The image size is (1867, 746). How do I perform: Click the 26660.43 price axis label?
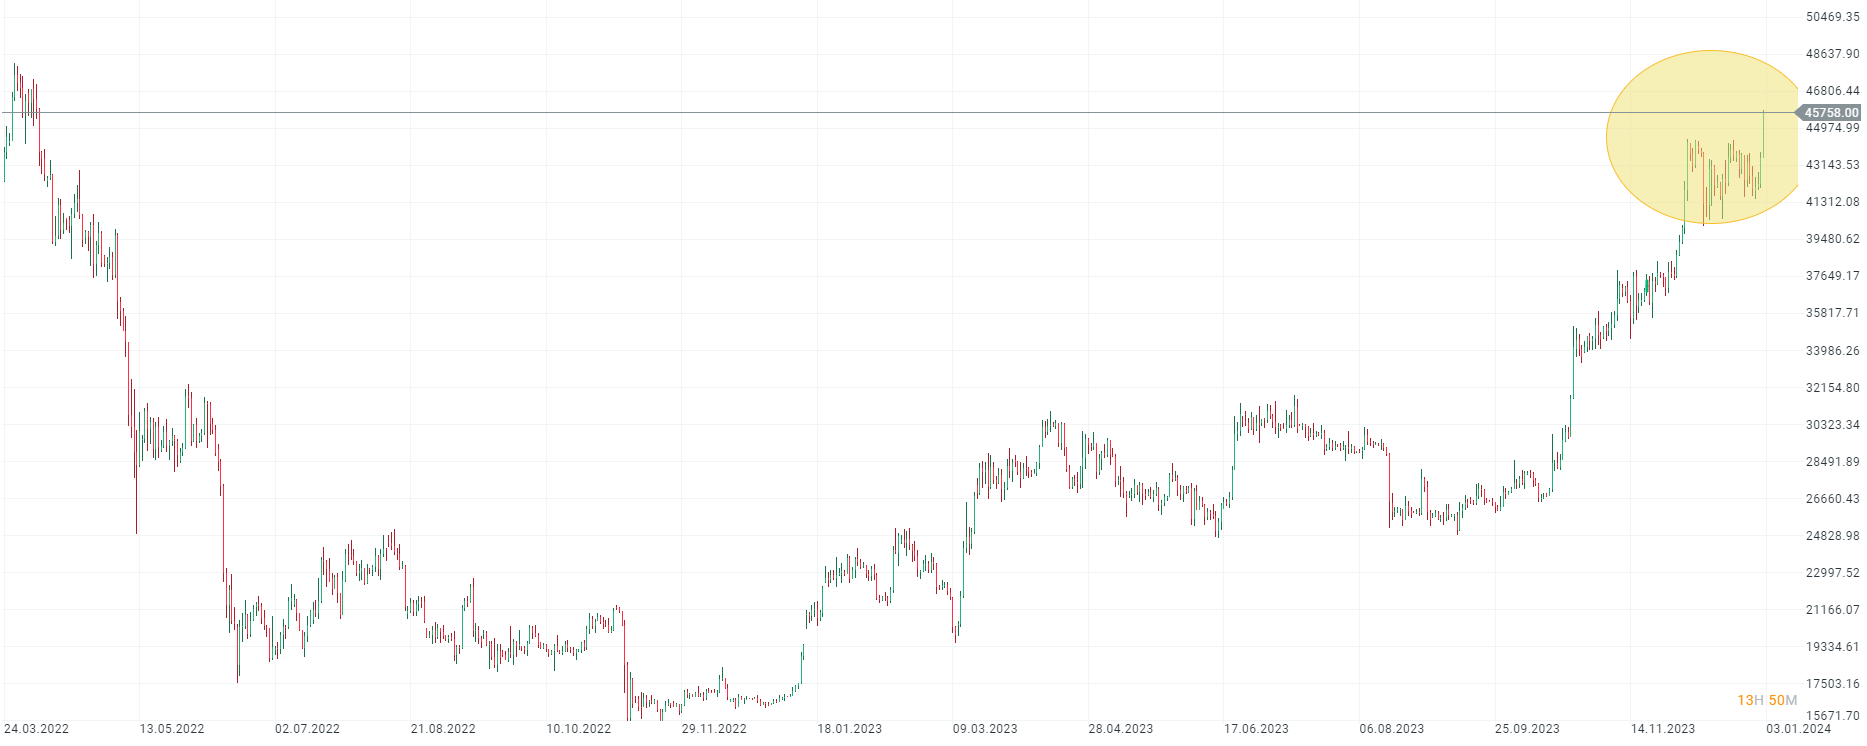tap(1832, 499)
